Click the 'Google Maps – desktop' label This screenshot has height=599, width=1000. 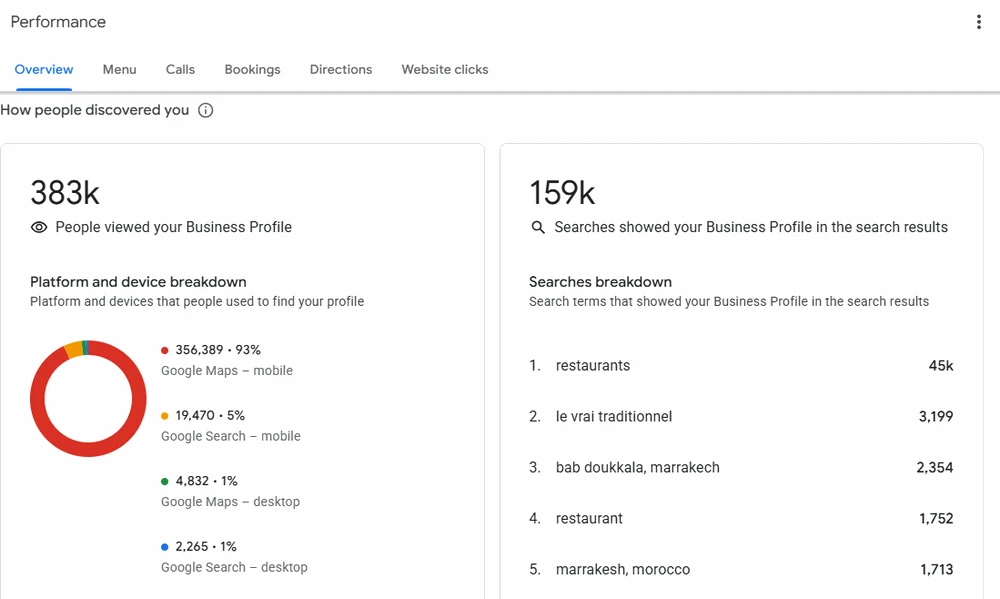click(230, 502)
